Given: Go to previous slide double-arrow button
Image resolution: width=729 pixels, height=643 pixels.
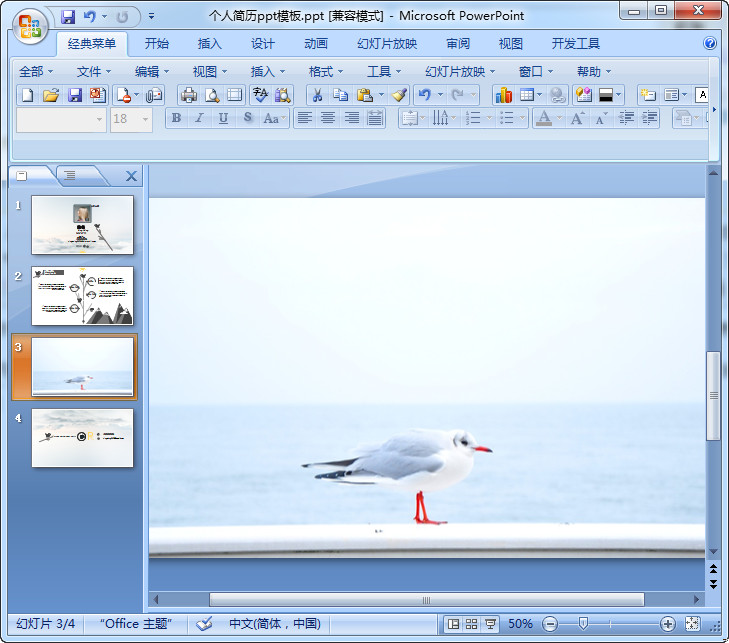Looking at the screenshot, I should click(x=713, y=569).
